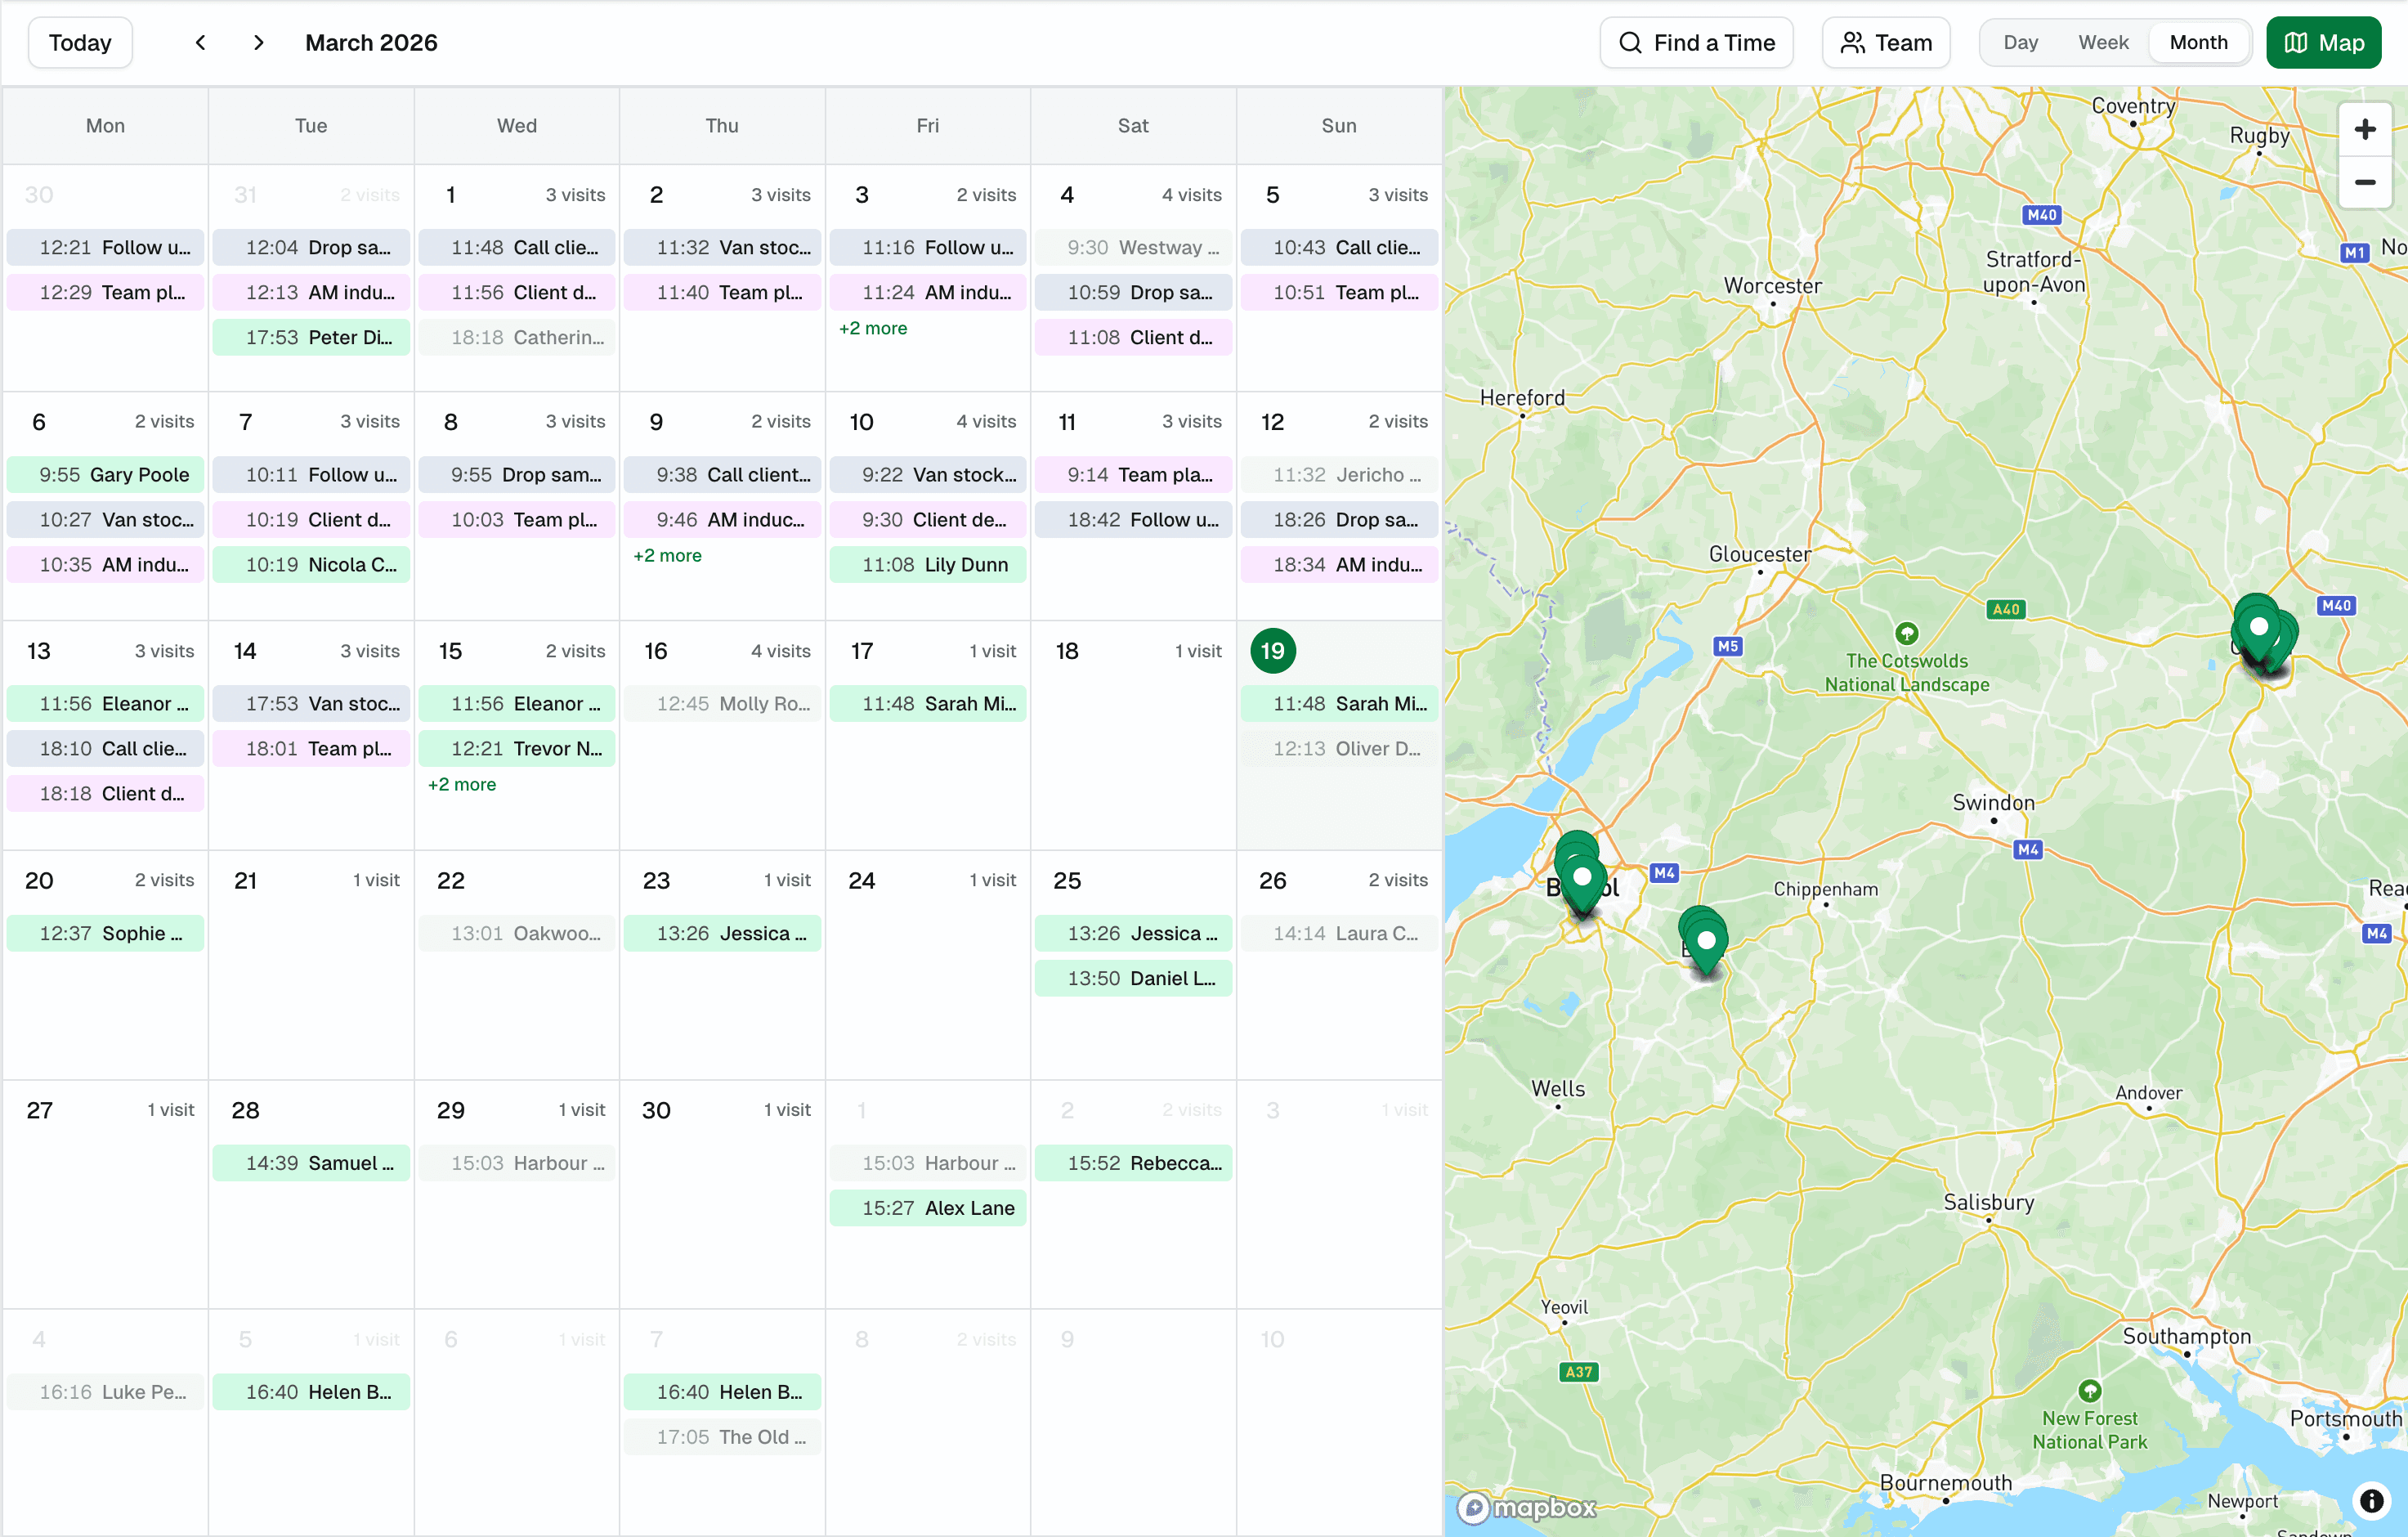Open 15:03 Harbour event on Wednesday 29
2408x1537 pixels.
point(516,1163)
